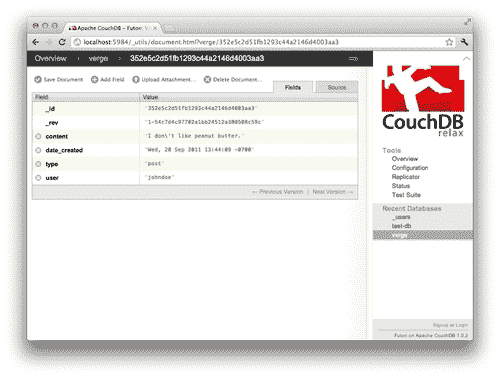Switch to the Fields tab
Screen dimensions: 500x378
tap(293, 87)
